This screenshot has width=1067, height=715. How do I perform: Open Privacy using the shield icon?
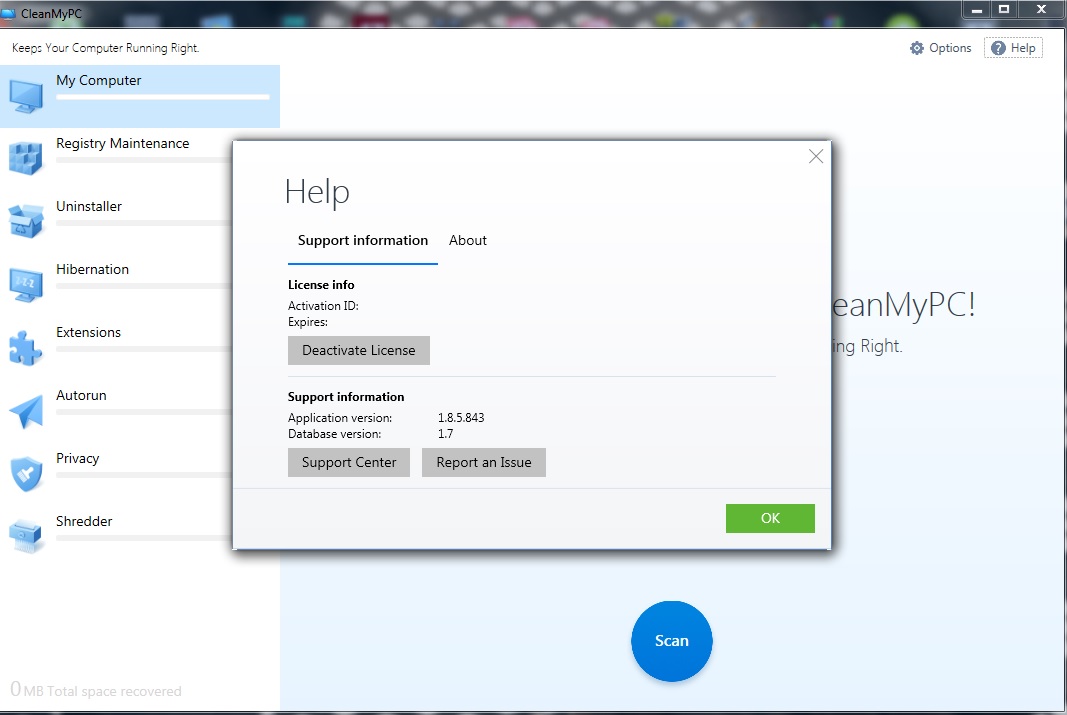click(x=26, y=472)
